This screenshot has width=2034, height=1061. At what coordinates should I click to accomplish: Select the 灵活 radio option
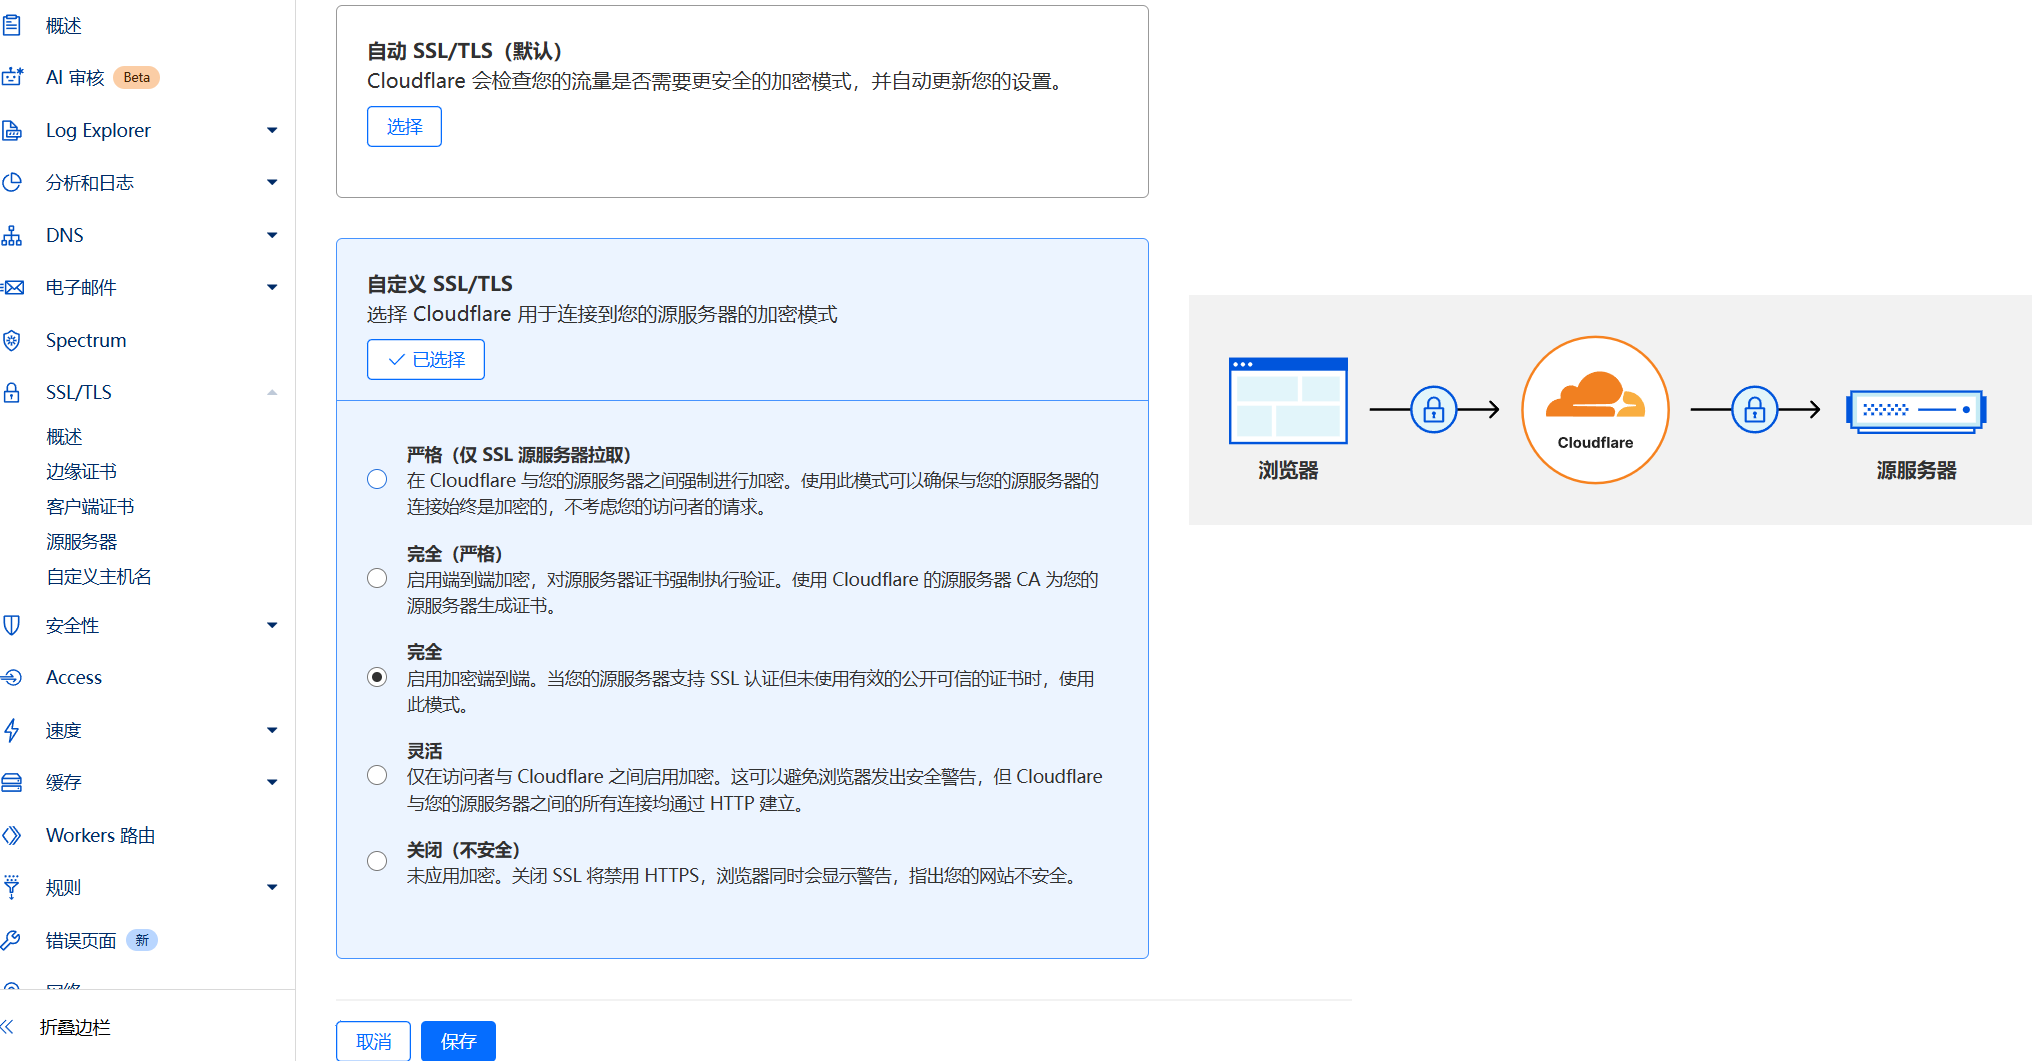tap(377, 775)
